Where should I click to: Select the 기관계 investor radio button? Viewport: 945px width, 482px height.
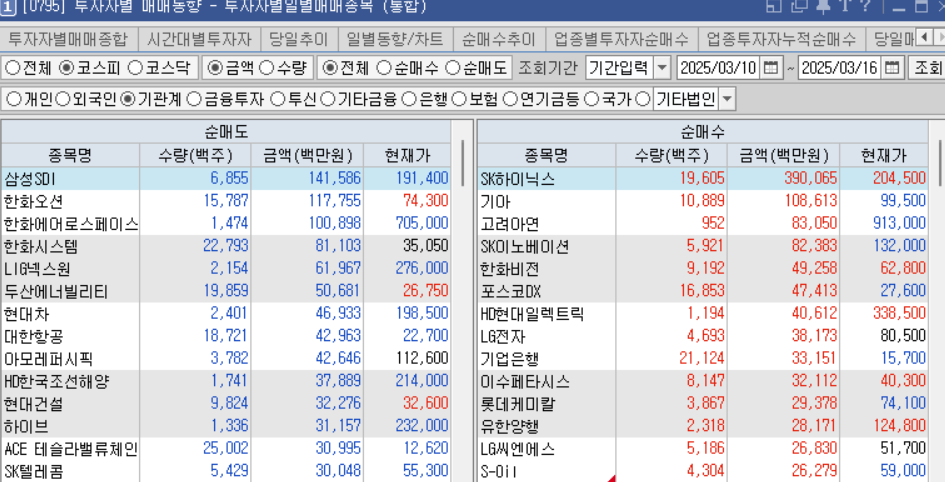click(127, 99)
